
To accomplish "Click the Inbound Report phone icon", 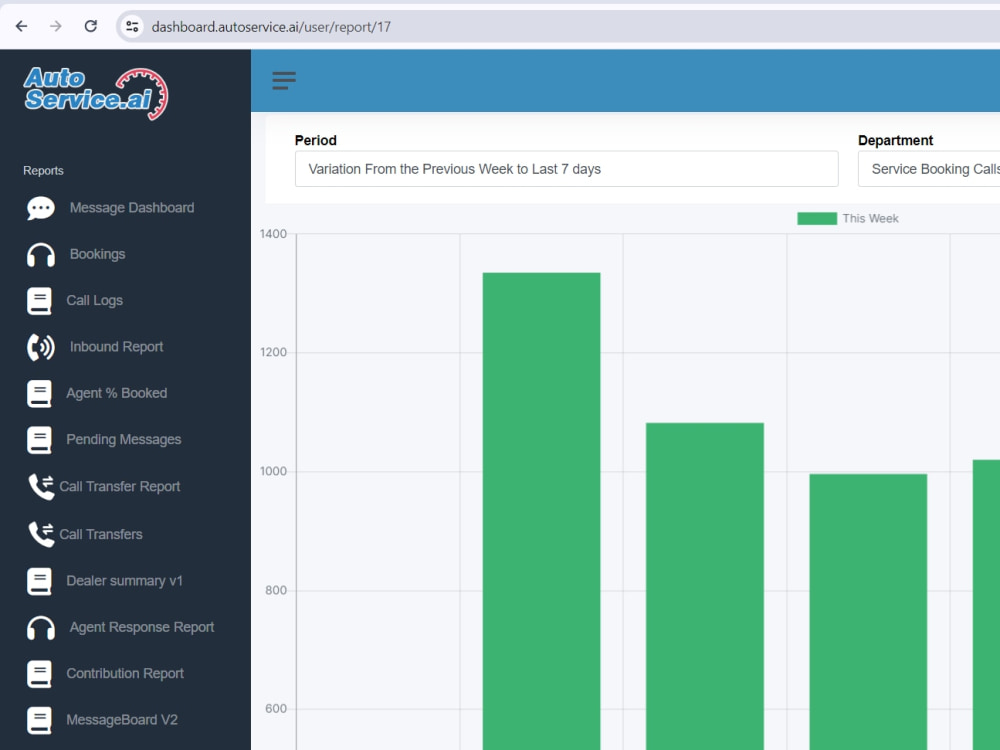I will click(x=40, y=347).
